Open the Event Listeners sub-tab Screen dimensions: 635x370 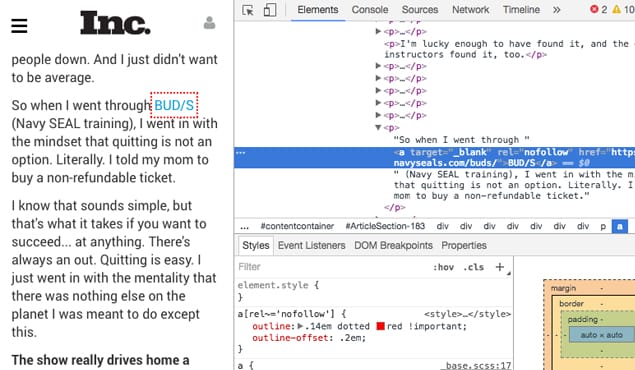pos(311,245)
